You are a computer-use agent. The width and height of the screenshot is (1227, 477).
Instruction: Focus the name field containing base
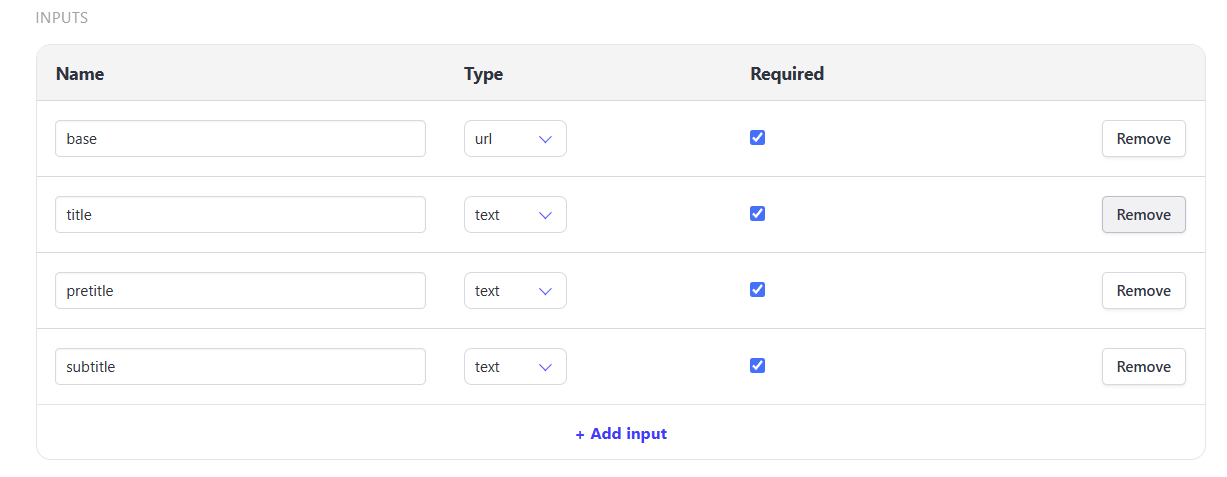point(240,139)
